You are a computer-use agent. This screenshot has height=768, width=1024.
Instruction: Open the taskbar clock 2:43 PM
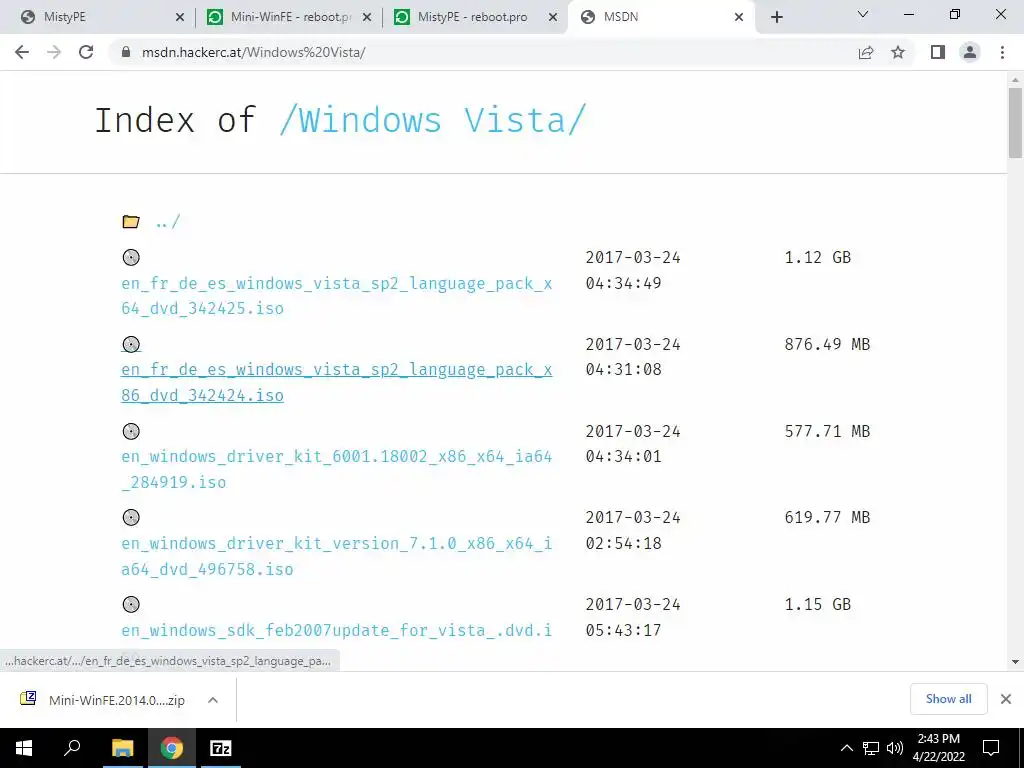point(938,748)
